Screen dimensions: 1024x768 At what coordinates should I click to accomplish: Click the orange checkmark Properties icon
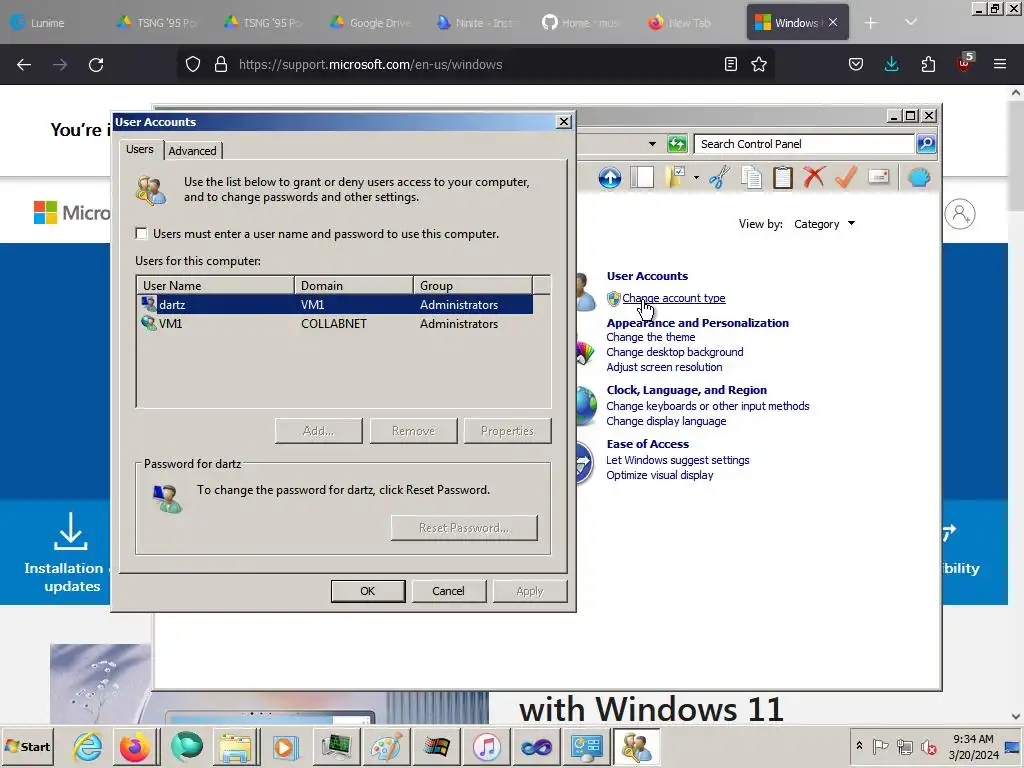point(846,177)
